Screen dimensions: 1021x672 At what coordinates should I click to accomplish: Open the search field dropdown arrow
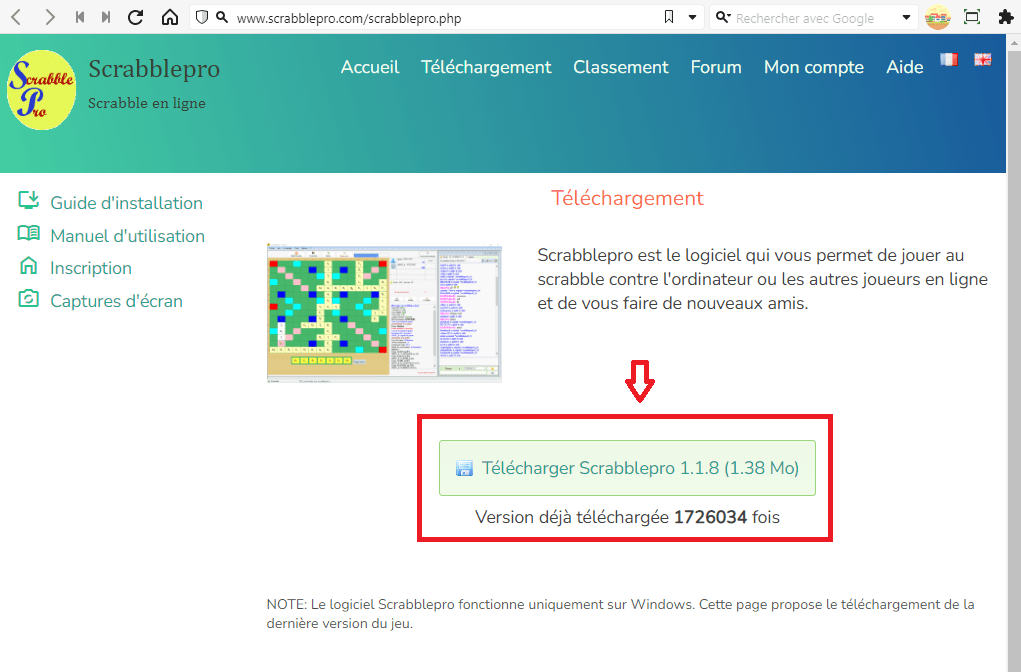(906, 18)
